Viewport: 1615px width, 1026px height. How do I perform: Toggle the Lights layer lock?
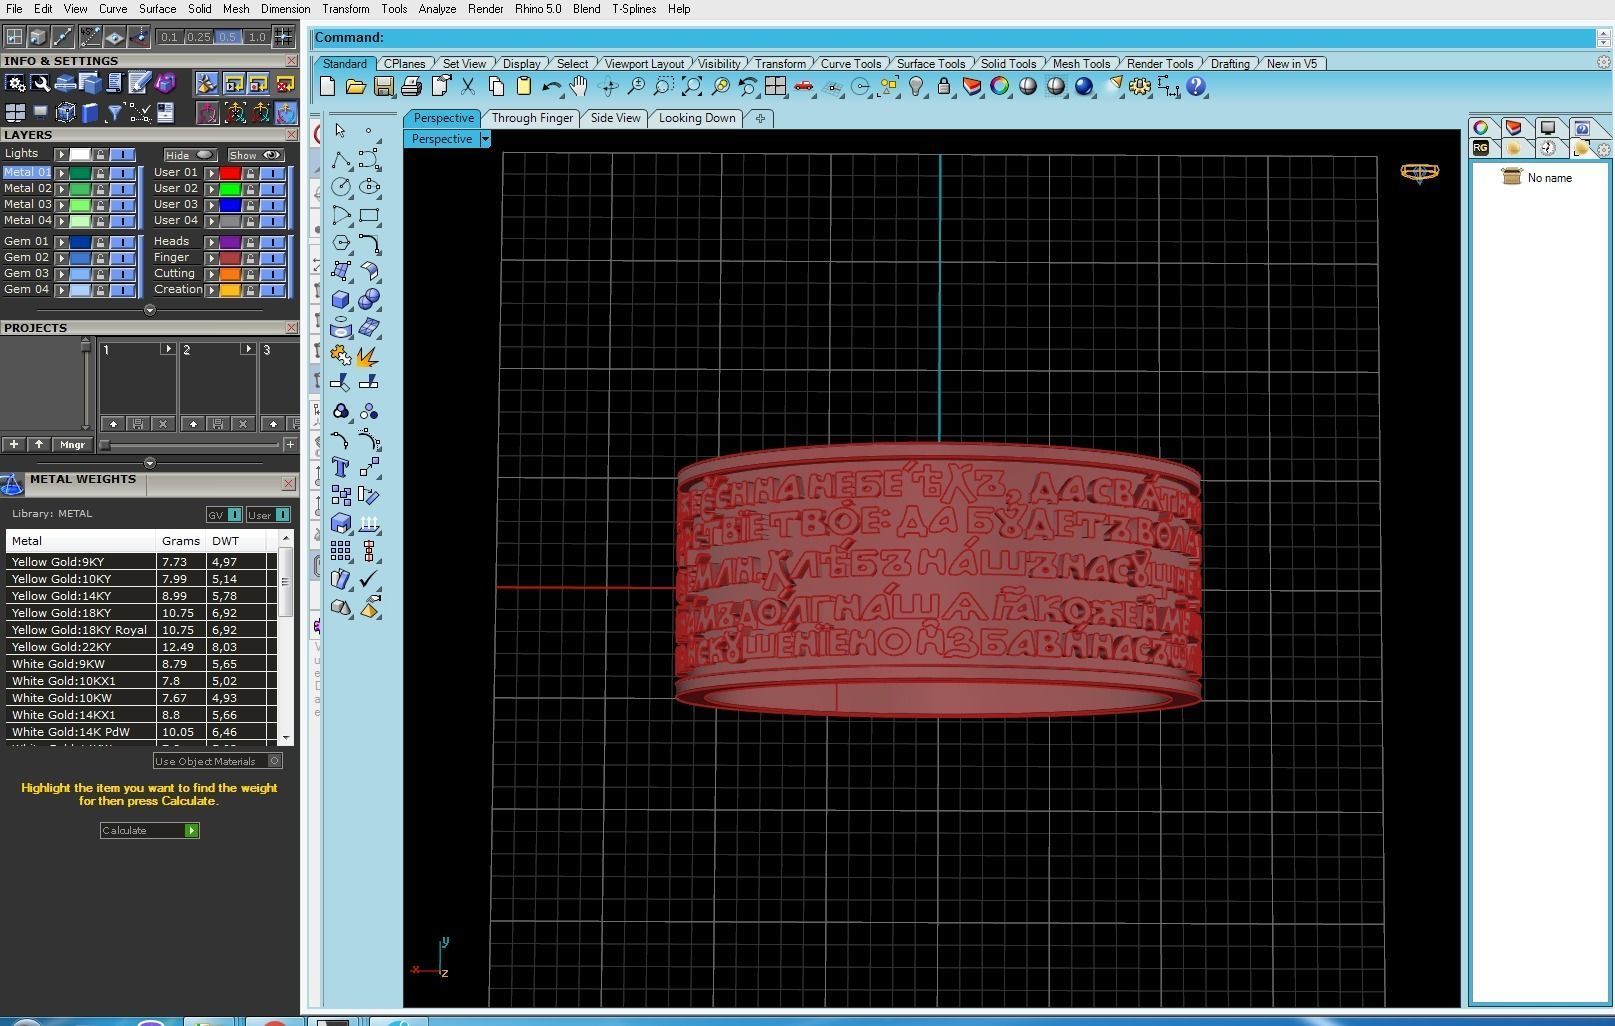coord(100,155)
